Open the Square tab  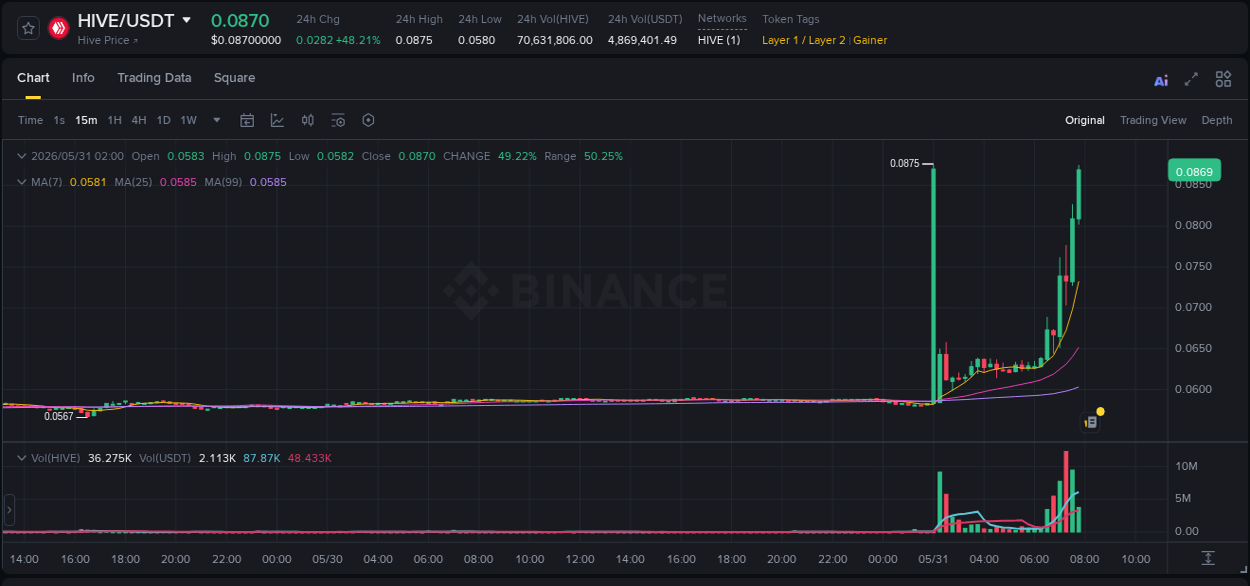[234, 78]
